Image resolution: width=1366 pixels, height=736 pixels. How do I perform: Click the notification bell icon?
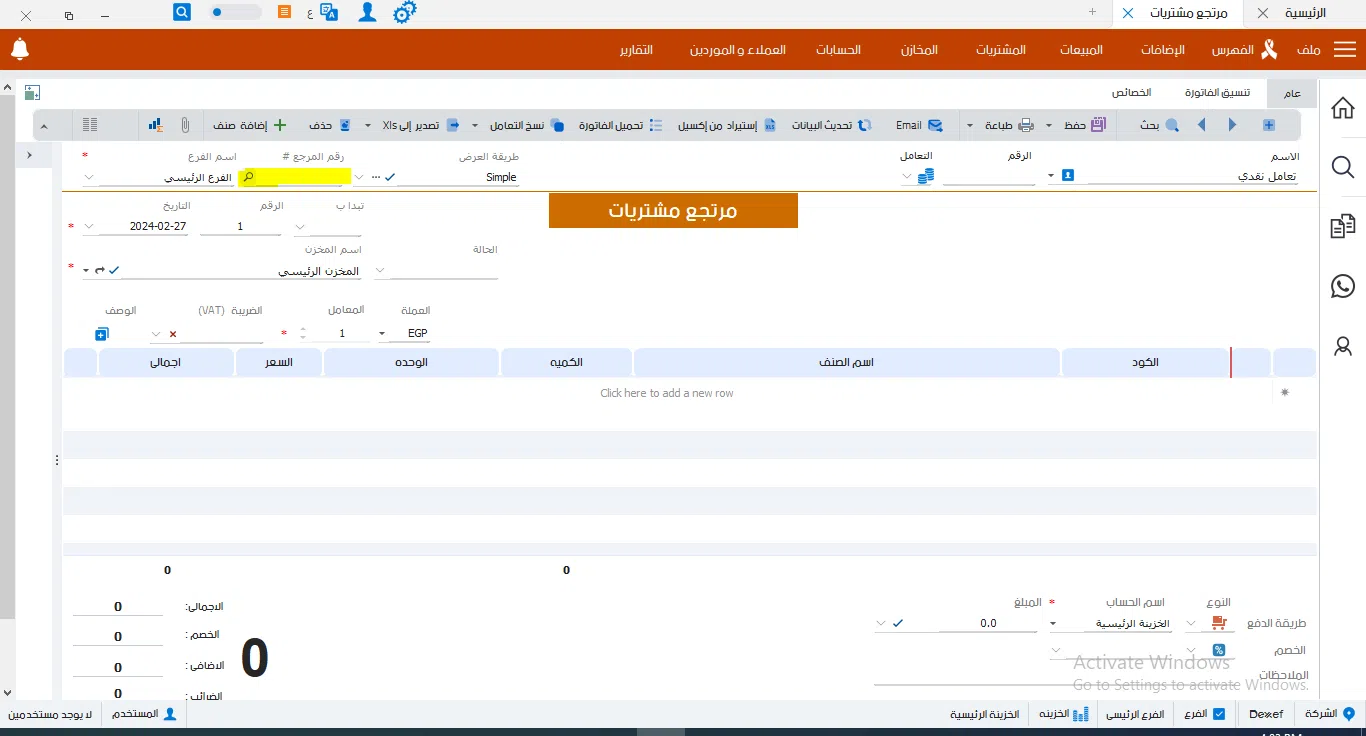(x=20, y=49)
